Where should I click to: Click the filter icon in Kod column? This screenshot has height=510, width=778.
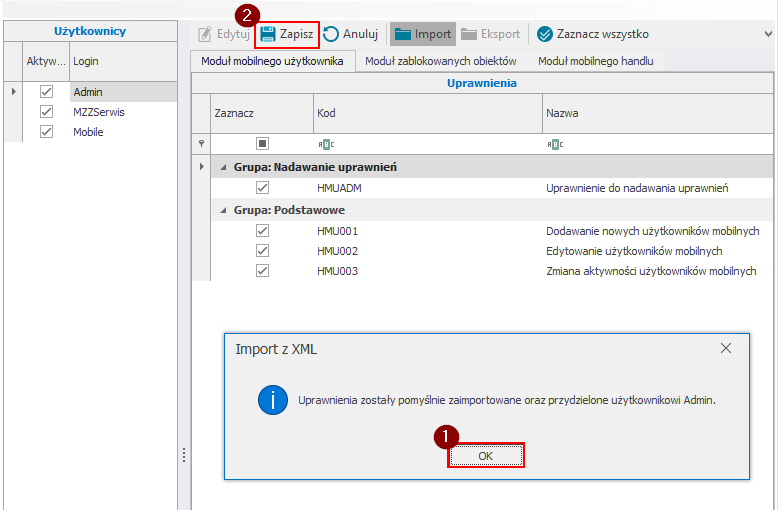pos(324,144)
